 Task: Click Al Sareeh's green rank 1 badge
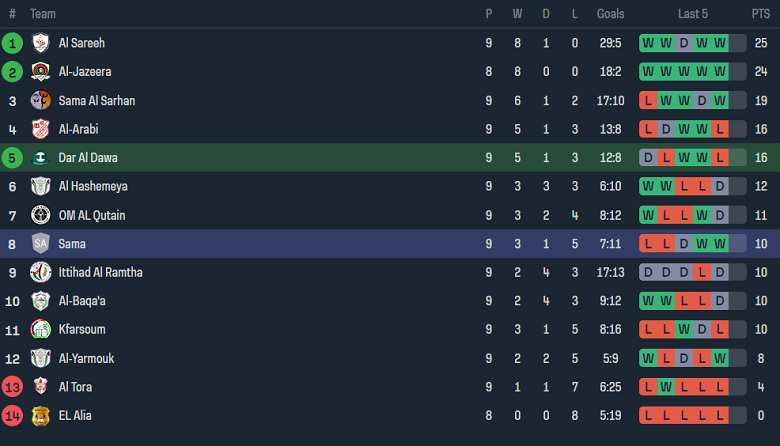[x=12, y=43]
